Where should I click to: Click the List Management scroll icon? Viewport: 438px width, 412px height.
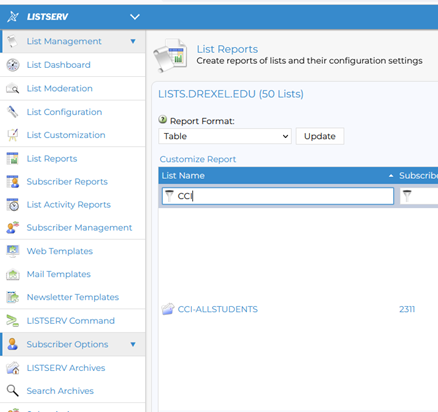13,41
